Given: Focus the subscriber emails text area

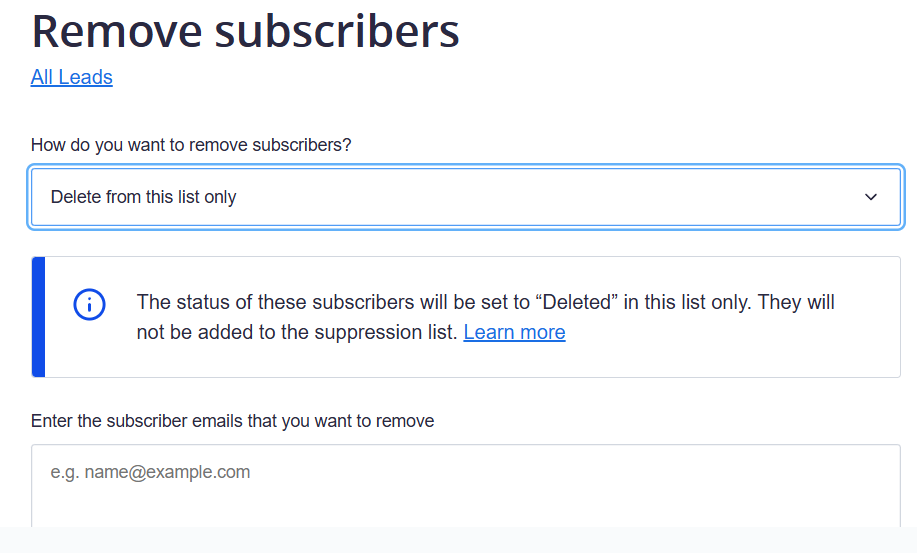Looking at the screenshot, I should click(466, 485).
